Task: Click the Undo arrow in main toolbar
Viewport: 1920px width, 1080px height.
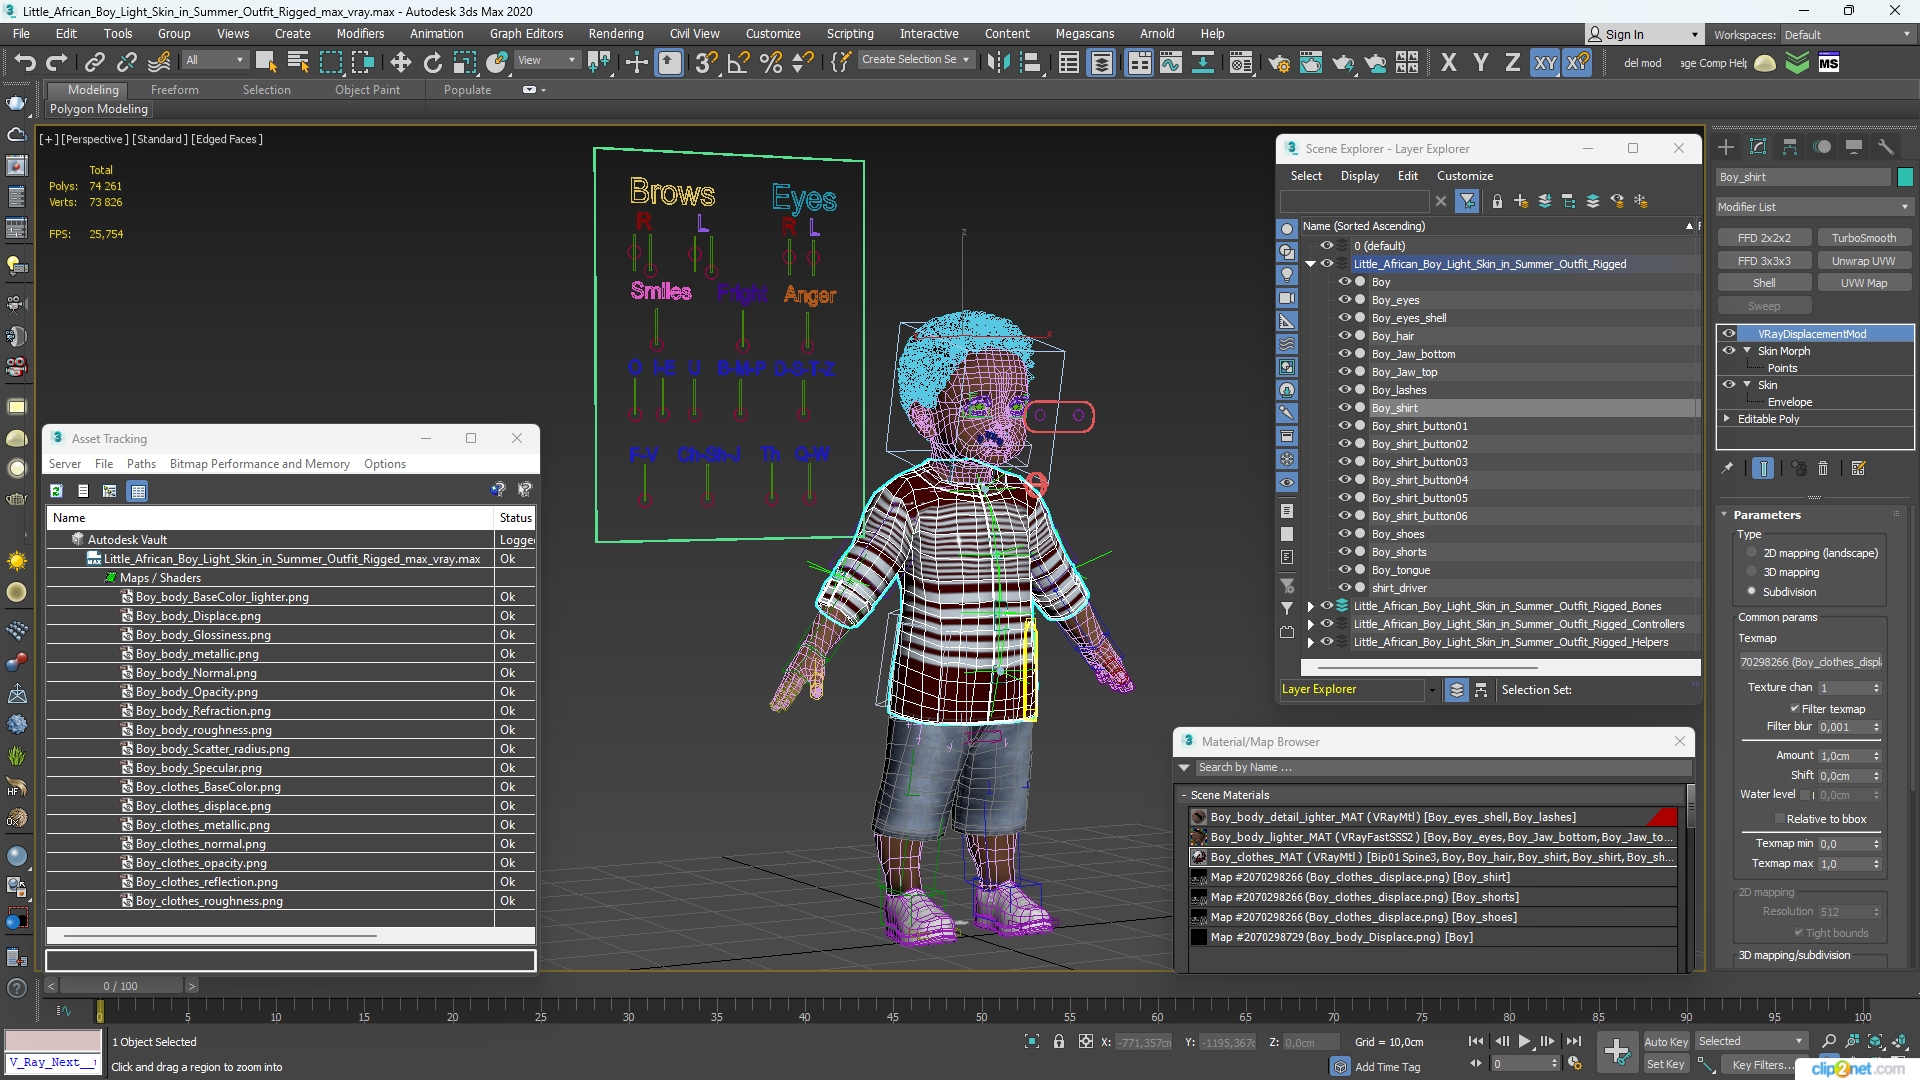Action: 25,62
